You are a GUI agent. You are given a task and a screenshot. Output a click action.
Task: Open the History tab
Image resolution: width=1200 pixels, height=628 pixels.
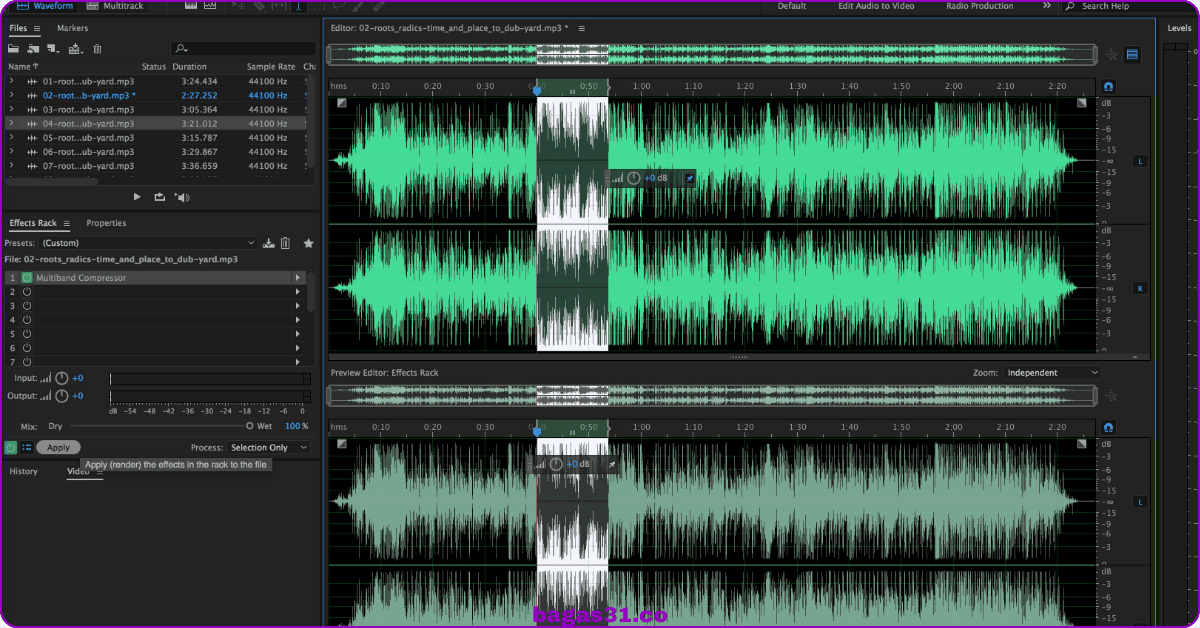click(24, 471)
